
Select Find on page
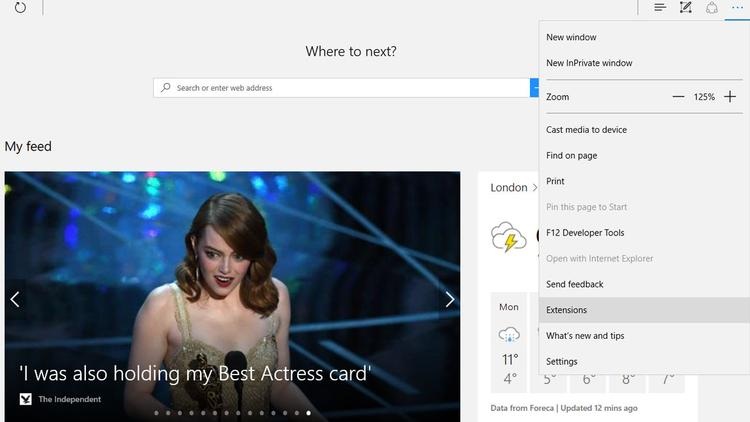(572, 155)
